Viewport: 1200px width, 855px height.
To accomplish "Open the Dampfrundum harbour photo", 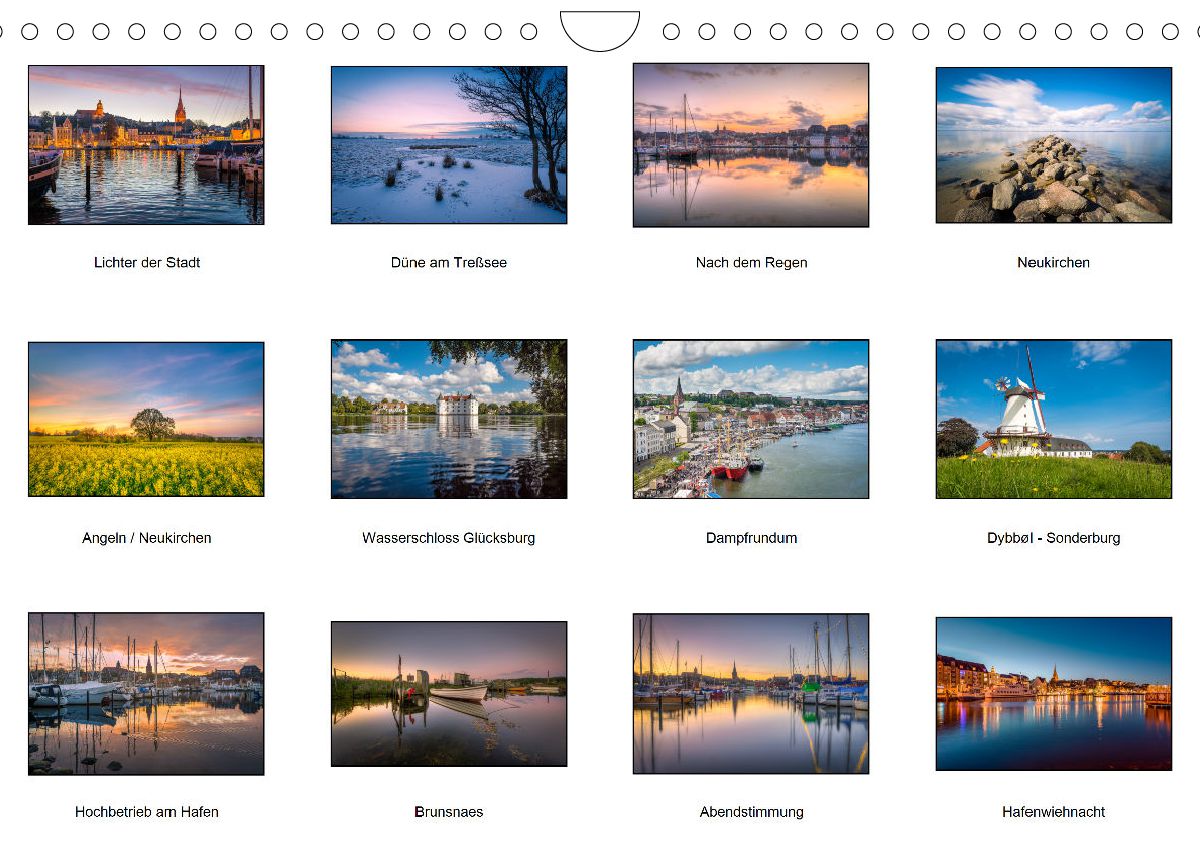I will (751, 419).
